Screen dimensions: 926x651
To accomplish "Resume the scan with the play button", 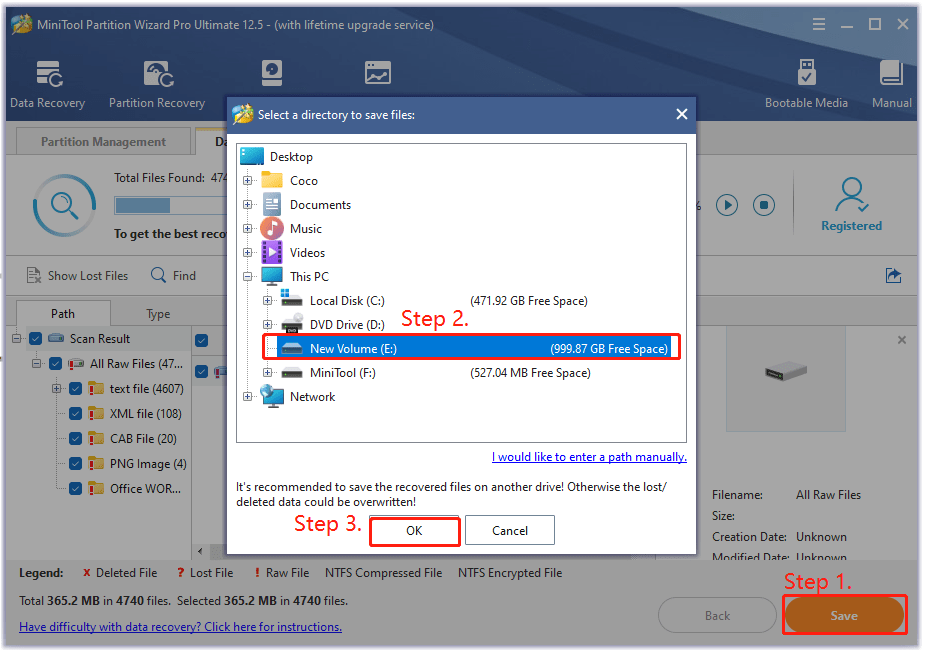I will [x=727, y=204].
